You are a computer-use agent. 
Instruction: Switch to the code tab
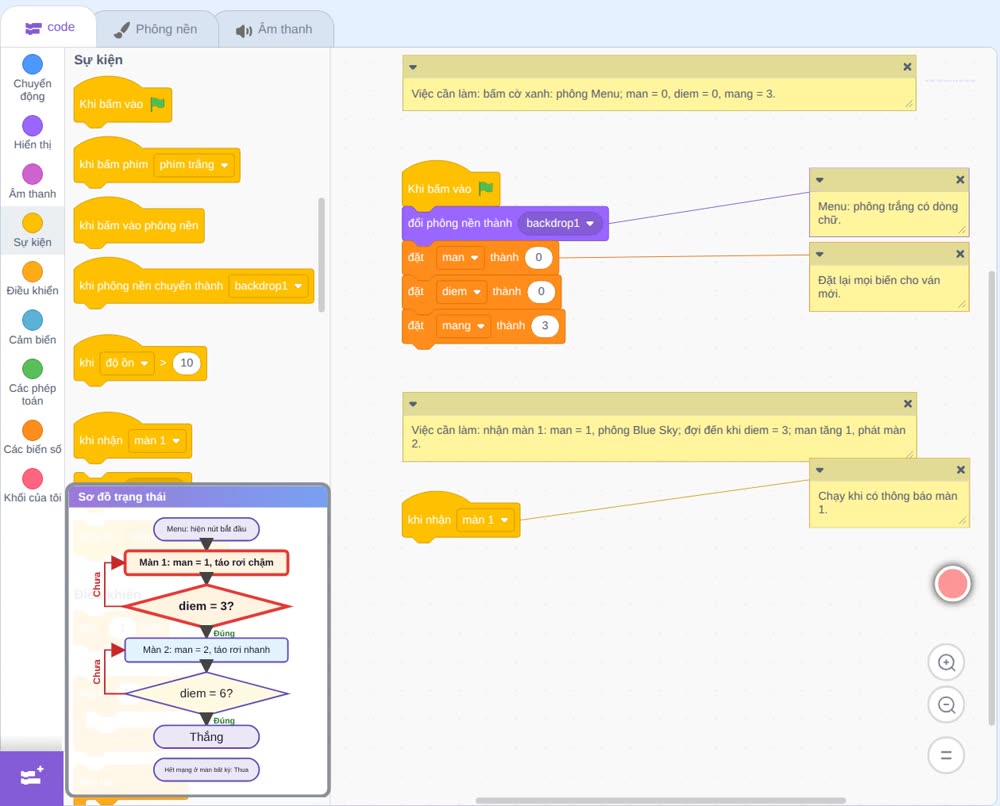tap(49, 27)
